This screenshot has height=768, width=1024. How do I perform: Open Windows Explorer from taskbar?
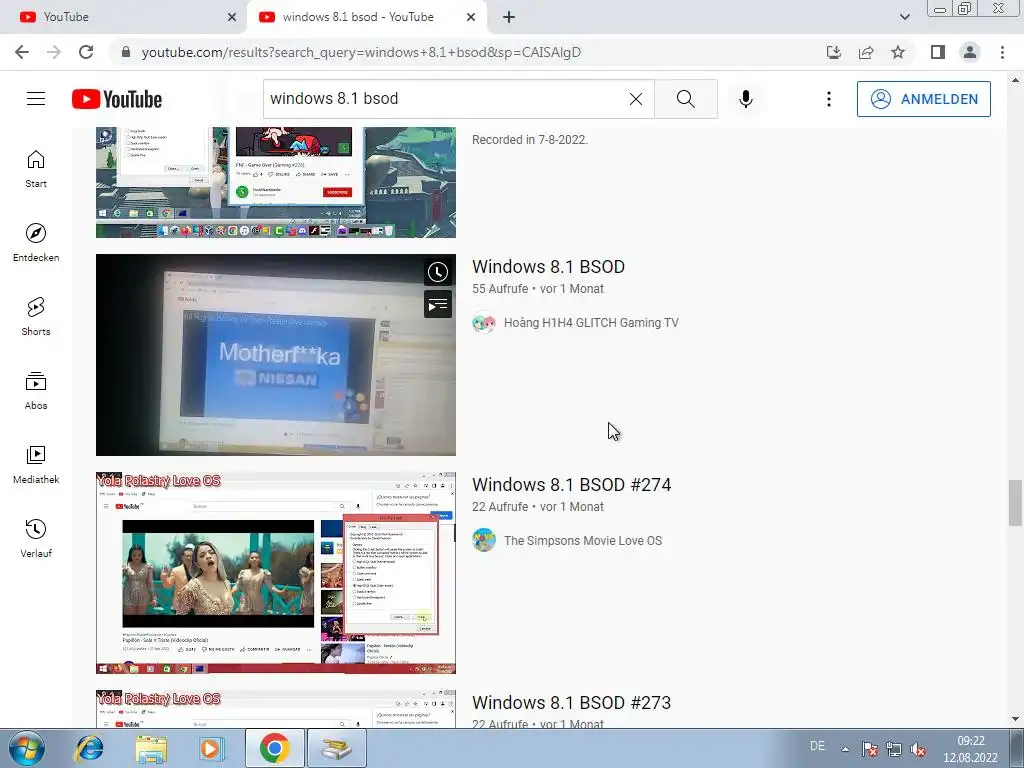point(151,748)
